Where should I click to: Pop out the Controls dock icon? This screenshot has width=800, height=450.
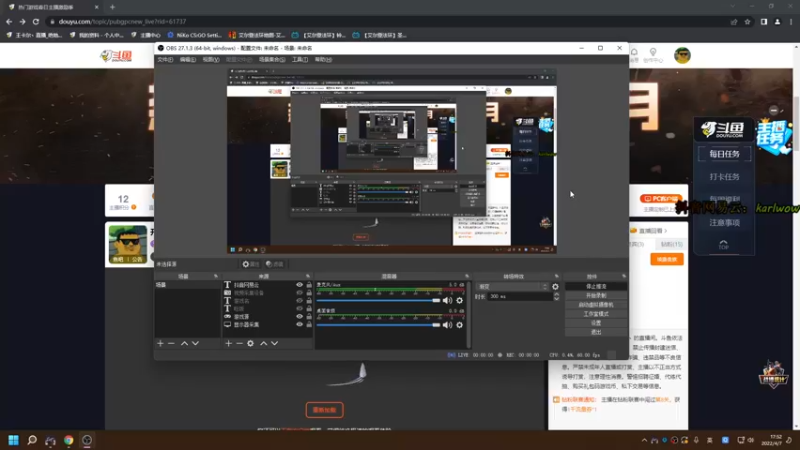point(624,276)
